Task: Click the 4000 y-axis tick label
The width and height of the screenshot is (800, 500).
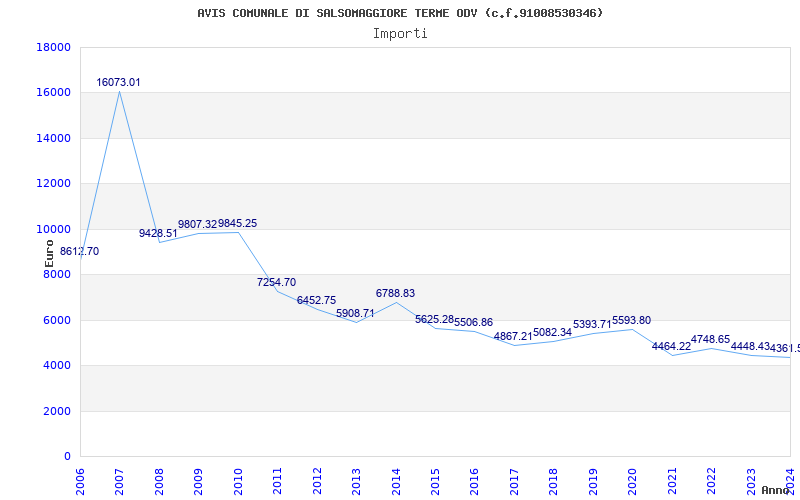Action: 57,366
